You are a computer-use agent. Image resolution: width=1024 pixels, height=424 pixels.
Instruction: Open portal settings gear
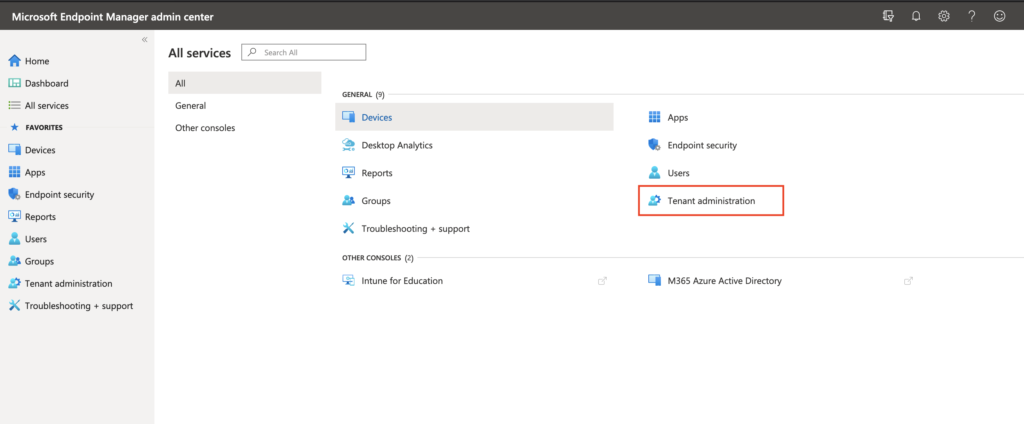(x=944, y=16)
